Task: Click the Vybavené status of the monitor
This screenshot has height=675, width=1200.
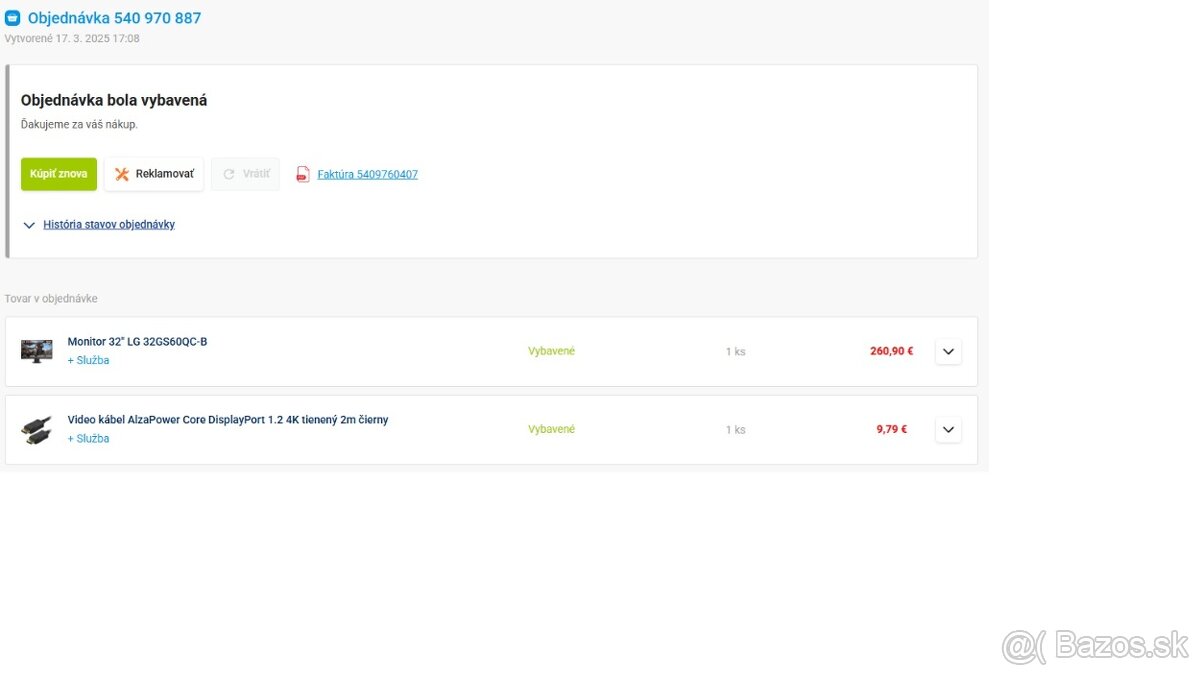Action: pos(551,351)
